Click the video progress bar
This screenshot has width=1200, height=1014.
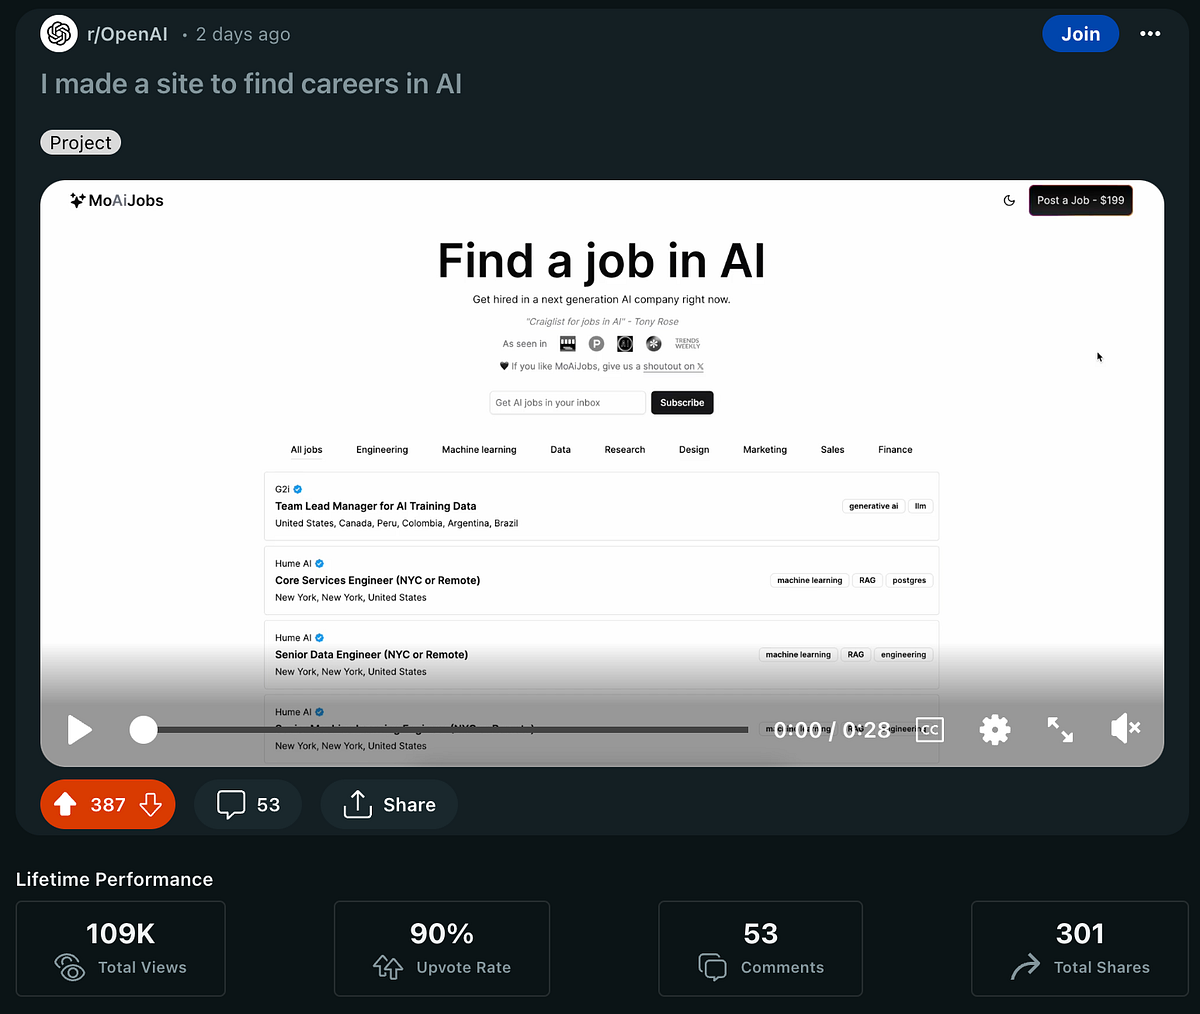450,729
